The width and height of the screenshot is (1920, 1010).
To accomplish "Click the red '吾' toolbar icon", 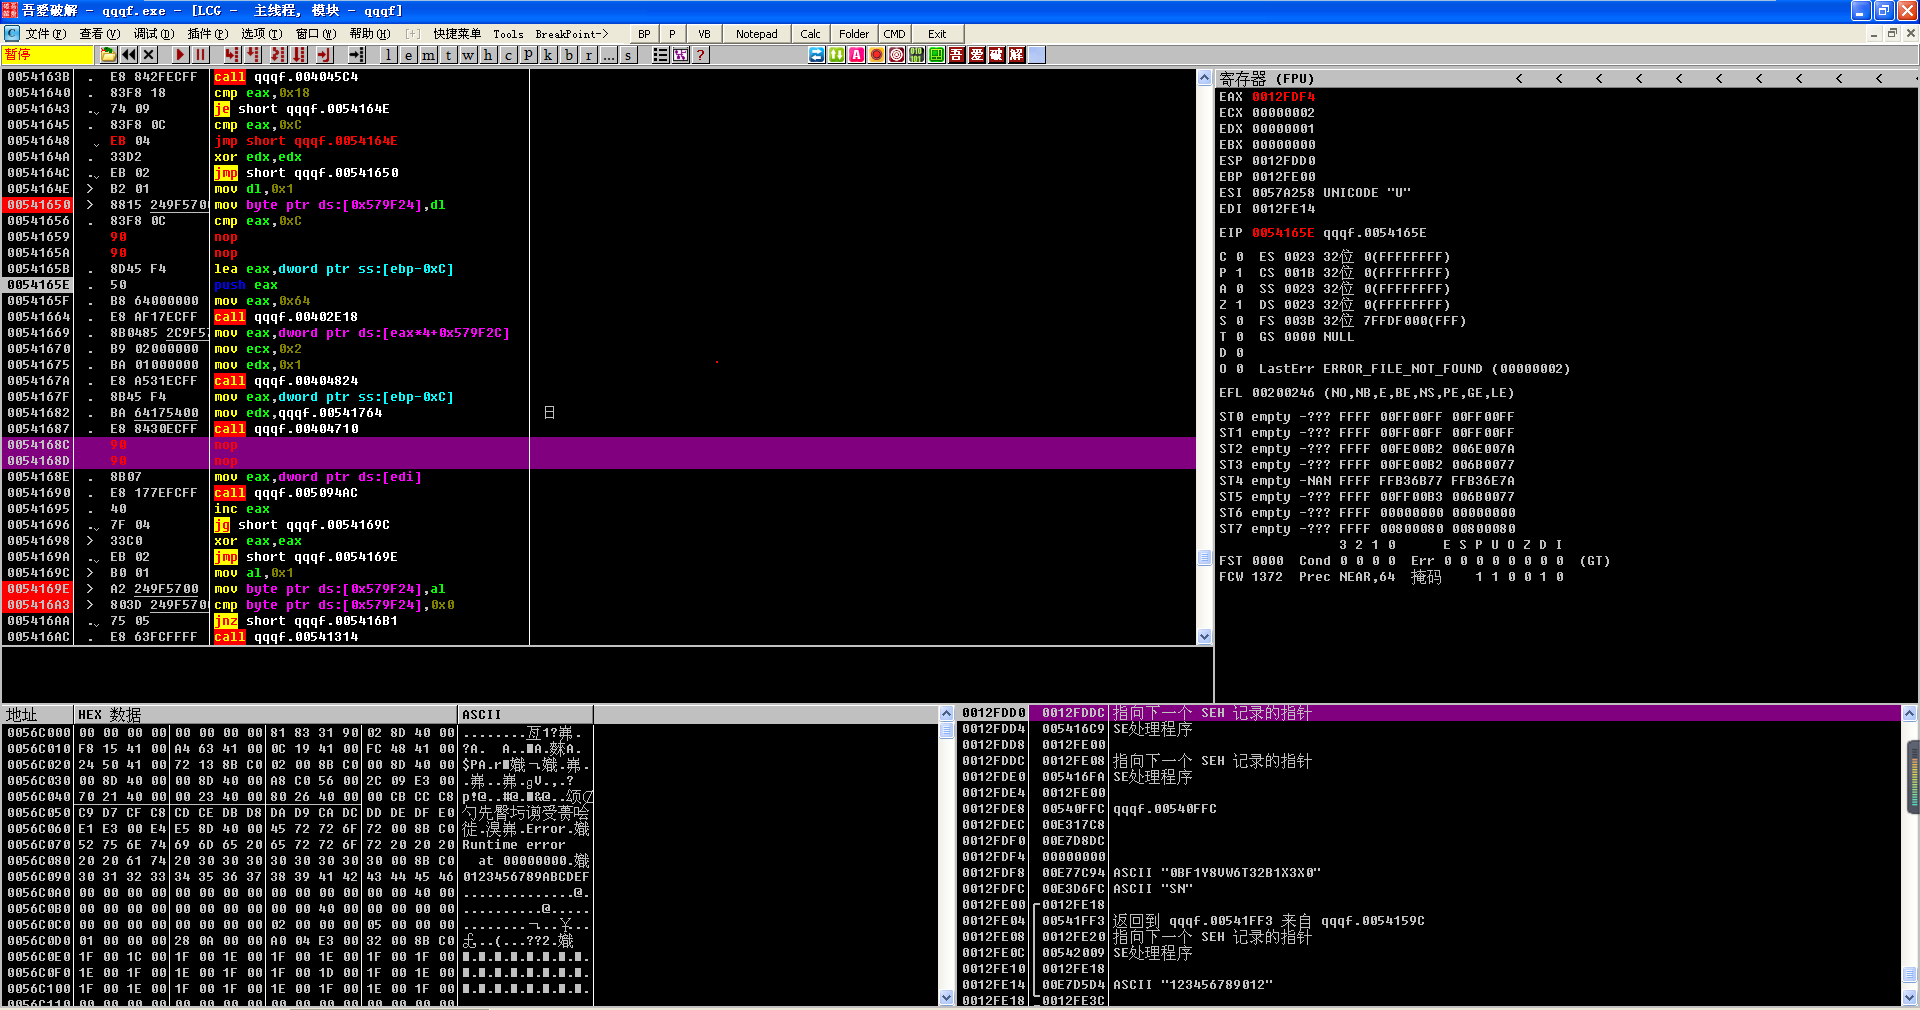I will (x=957, y=55).
